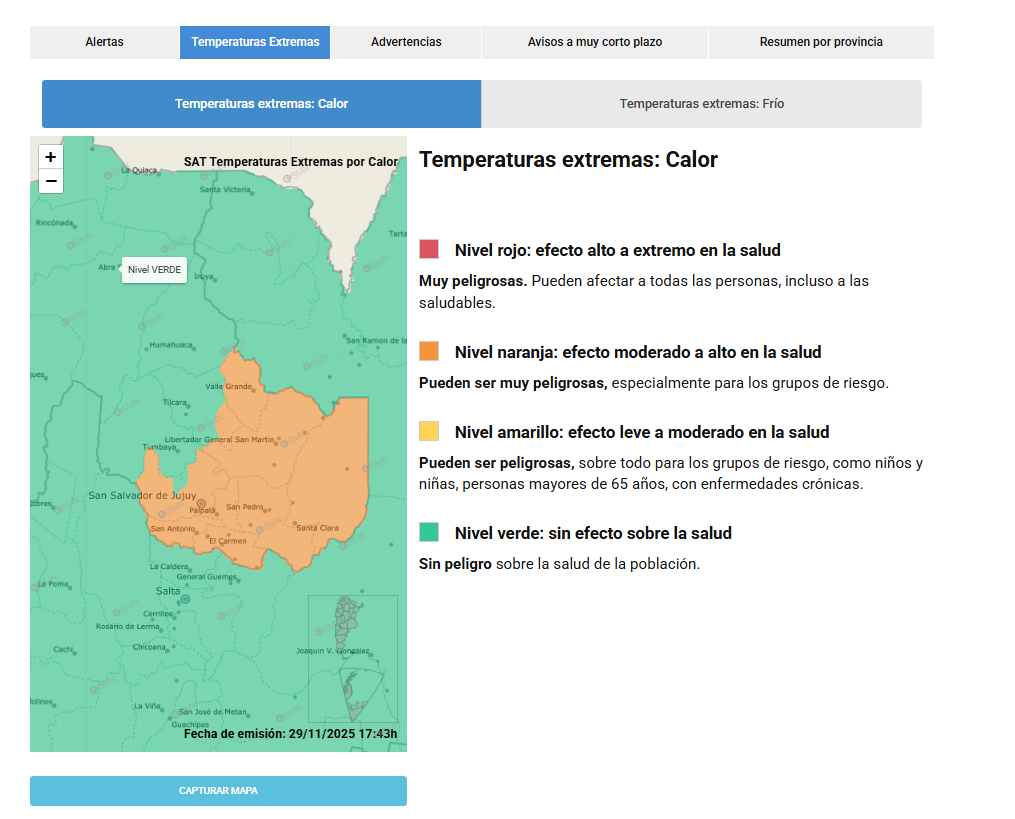Click the Argentina inset minimap
Screen dimensions: 1015x819
[x=352, y=659]
